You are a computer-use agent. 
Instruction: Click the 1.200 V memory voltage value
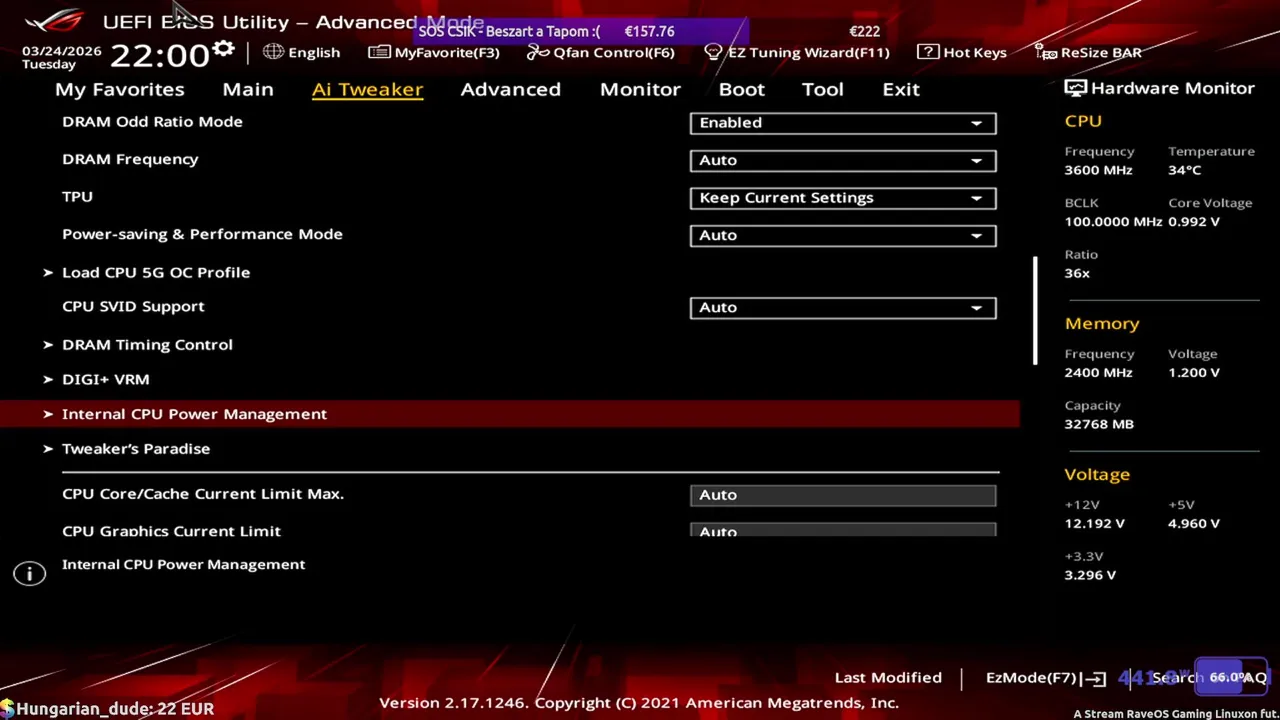(1194, 372)
